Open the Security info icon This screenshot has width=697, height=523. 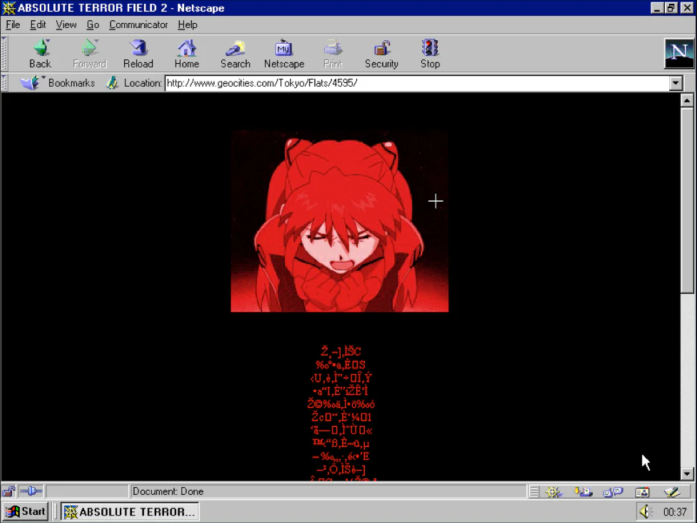click(x=381, y=53)
